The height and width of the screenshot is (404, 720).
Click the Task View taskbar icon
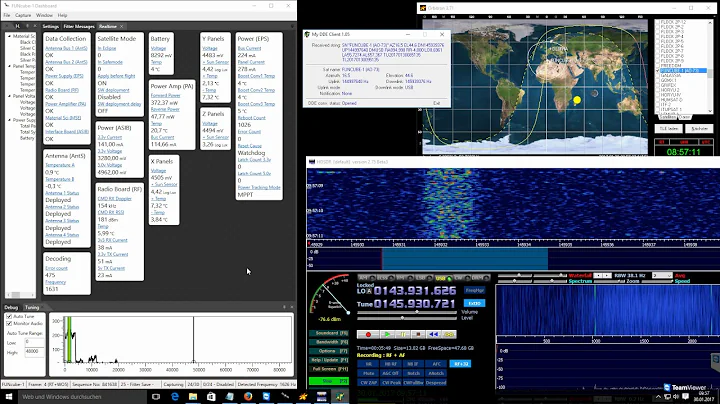[x=156, y=397]
